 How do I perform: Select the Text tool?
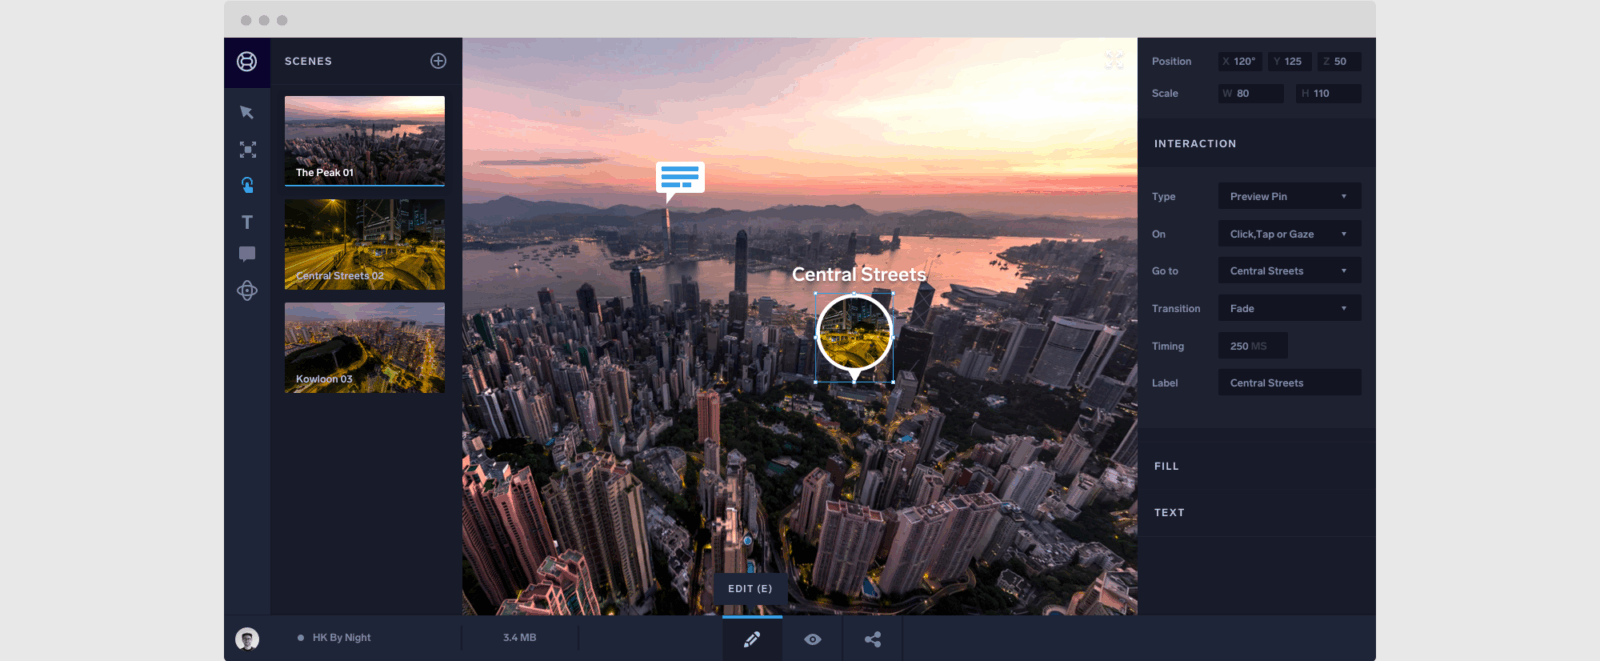tap(247, 222)
